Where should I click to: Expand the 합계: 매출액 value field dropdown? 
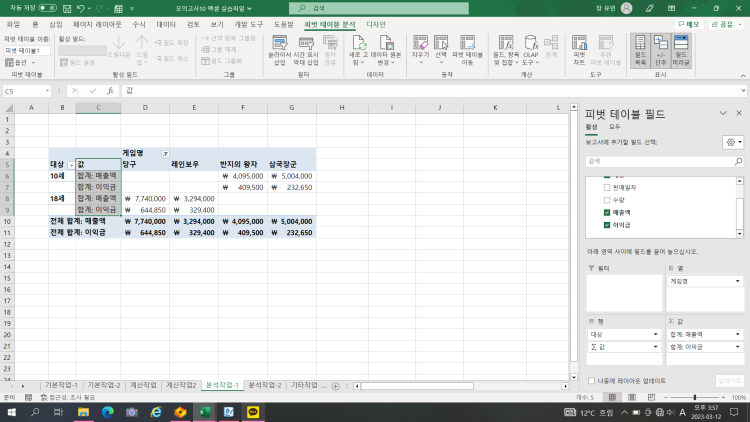738,333
